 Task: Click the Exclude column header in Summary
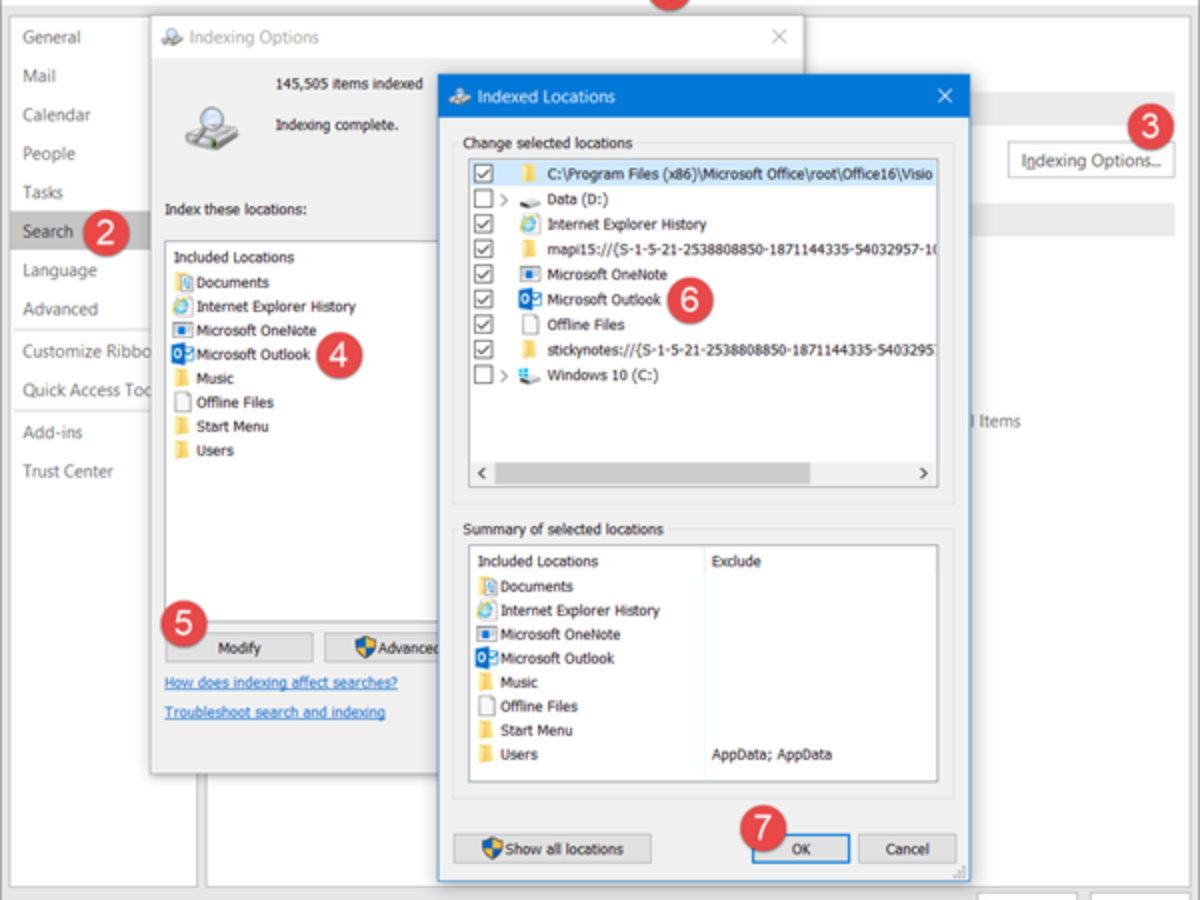tap(736, 562)
